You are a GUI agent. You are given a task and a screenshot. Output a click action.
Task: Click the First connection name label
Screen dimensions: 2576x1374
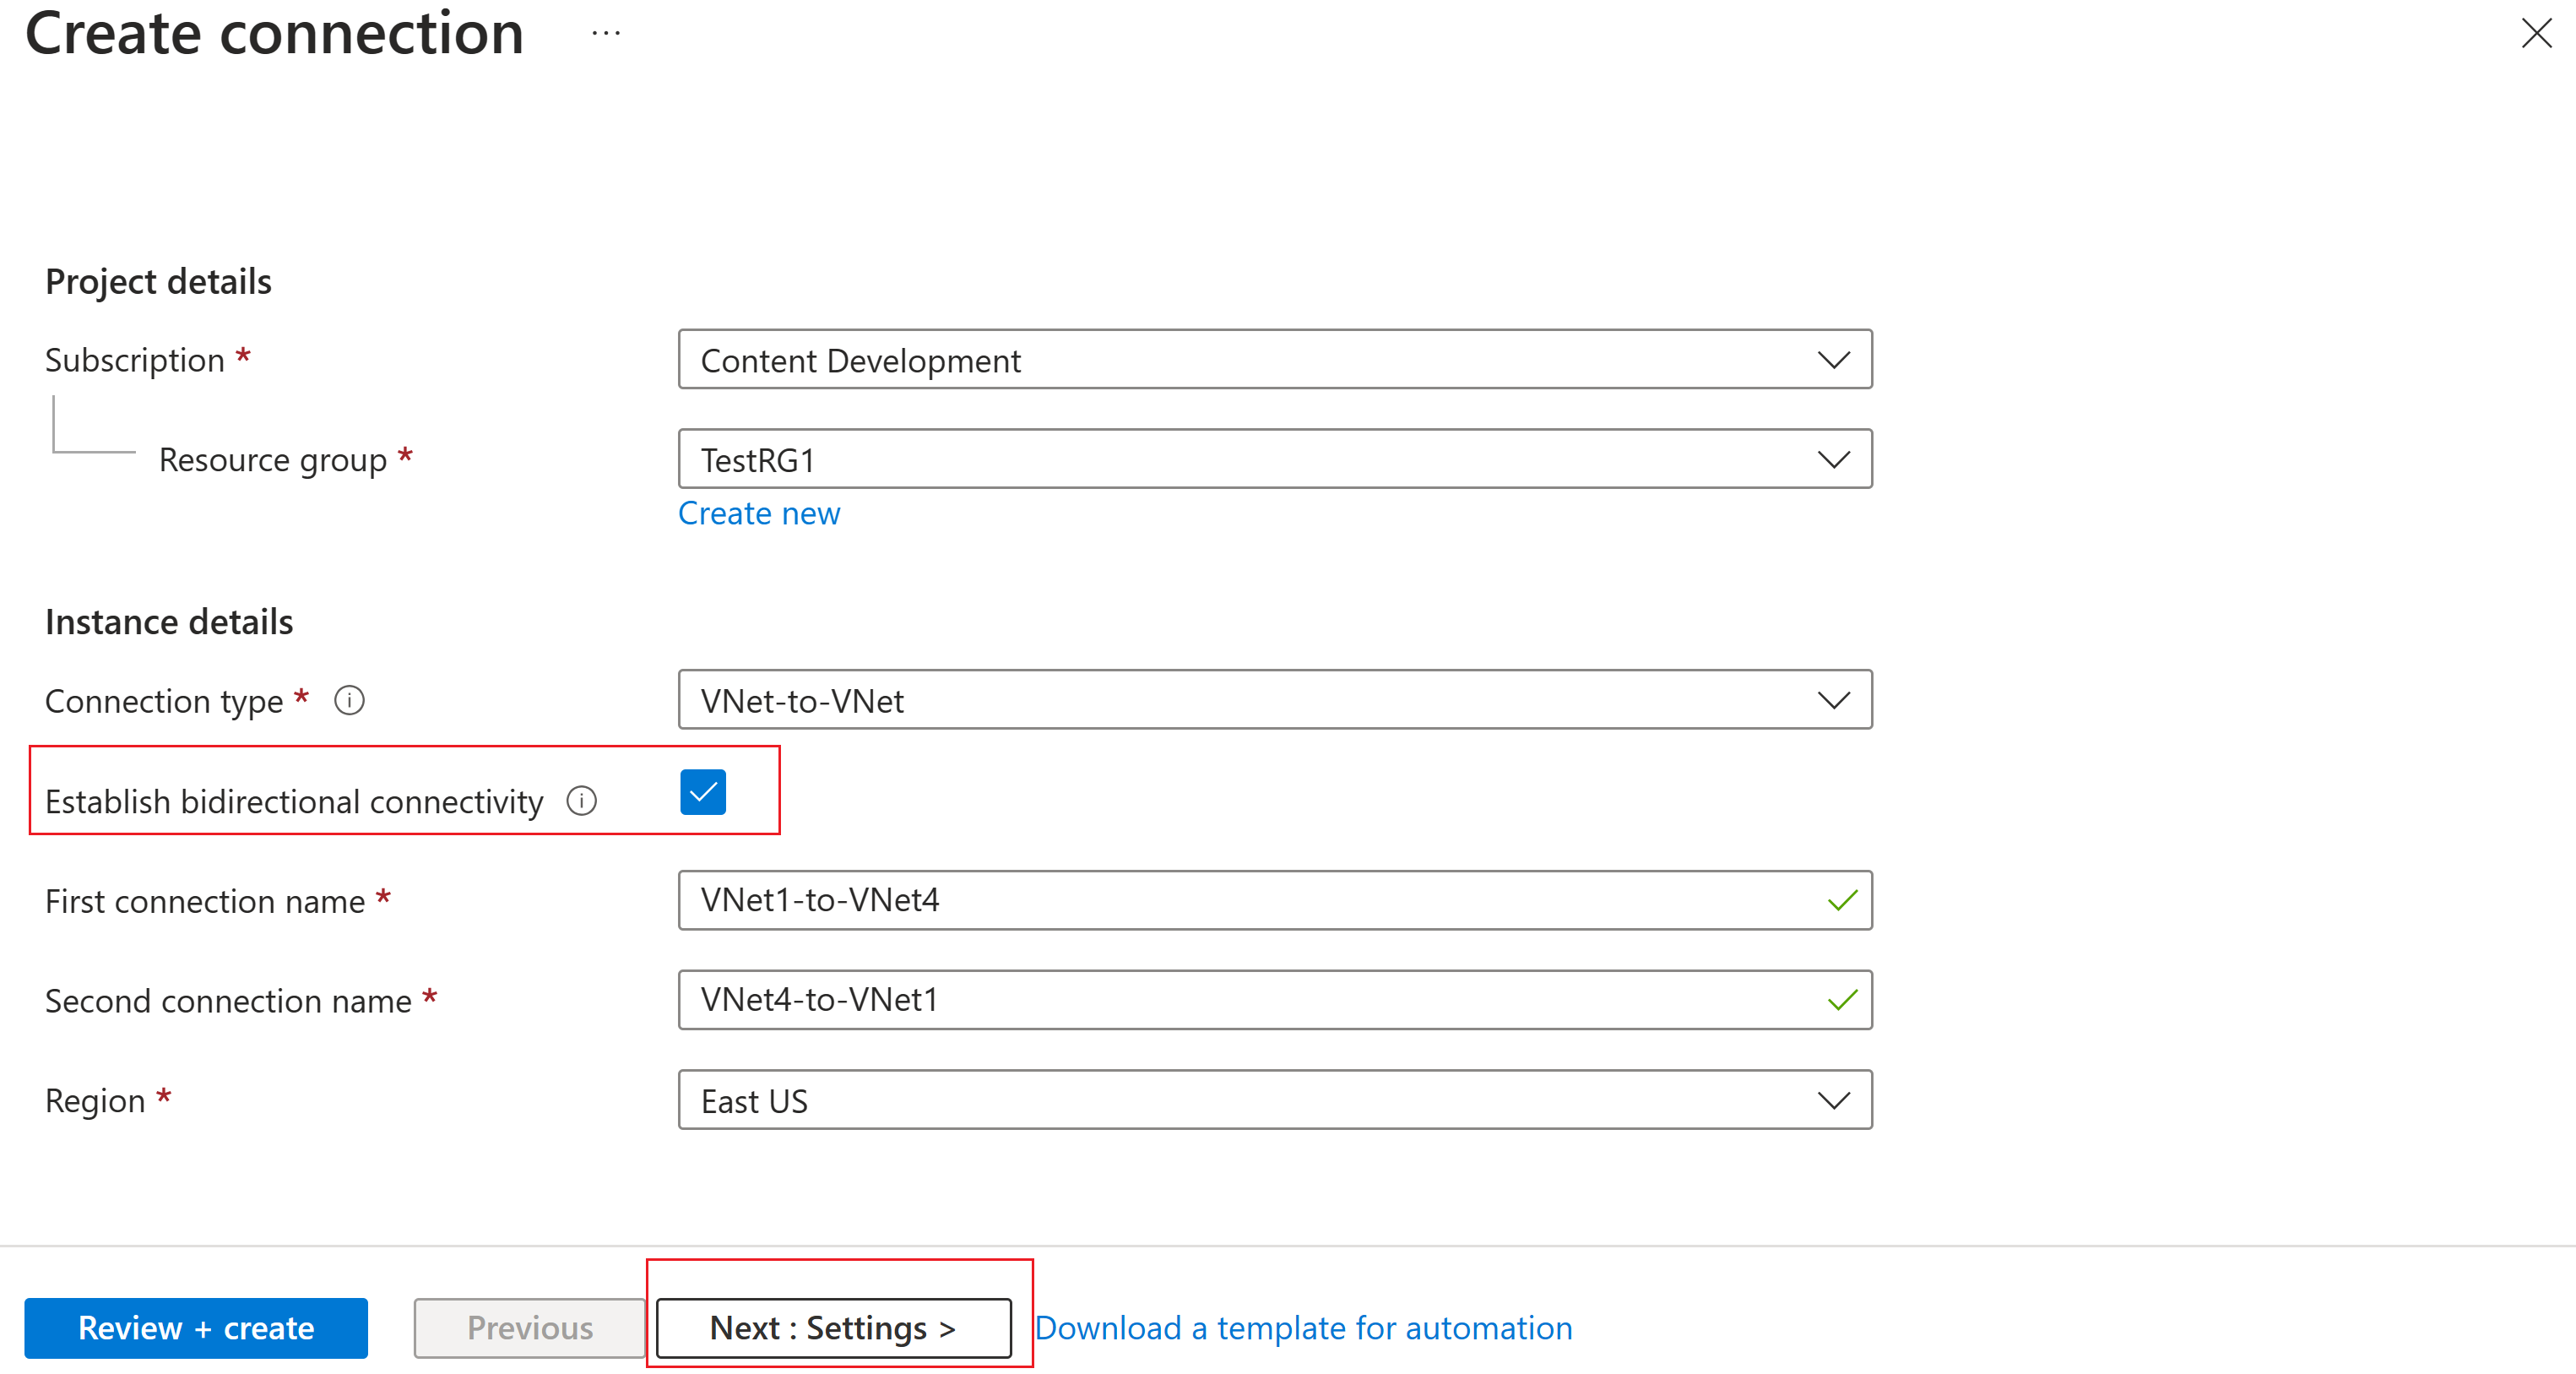(205, 901)
